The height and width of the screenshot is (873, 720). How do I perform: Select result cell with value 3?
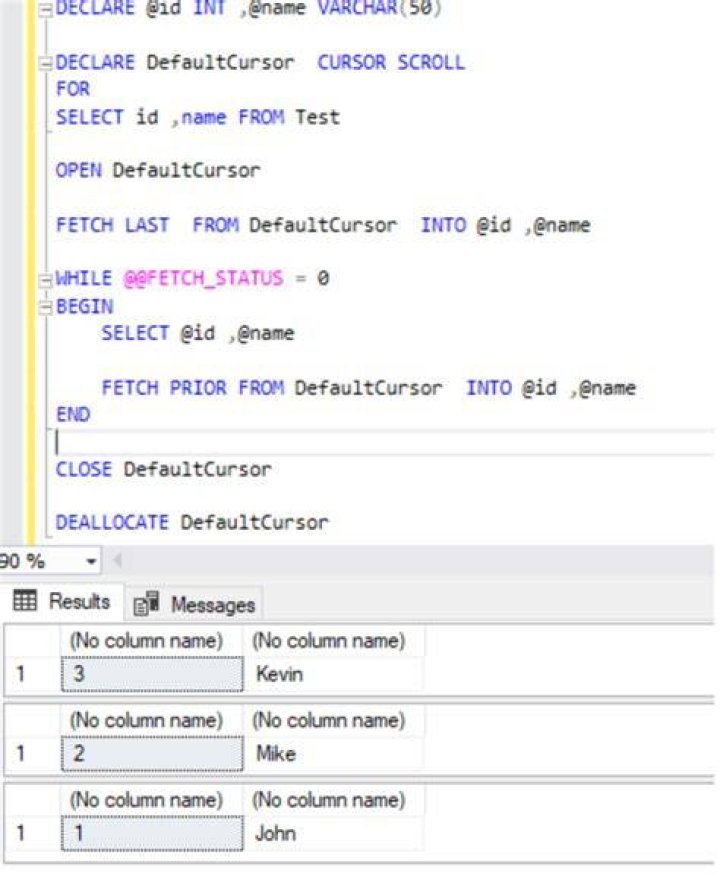point(152,674)
